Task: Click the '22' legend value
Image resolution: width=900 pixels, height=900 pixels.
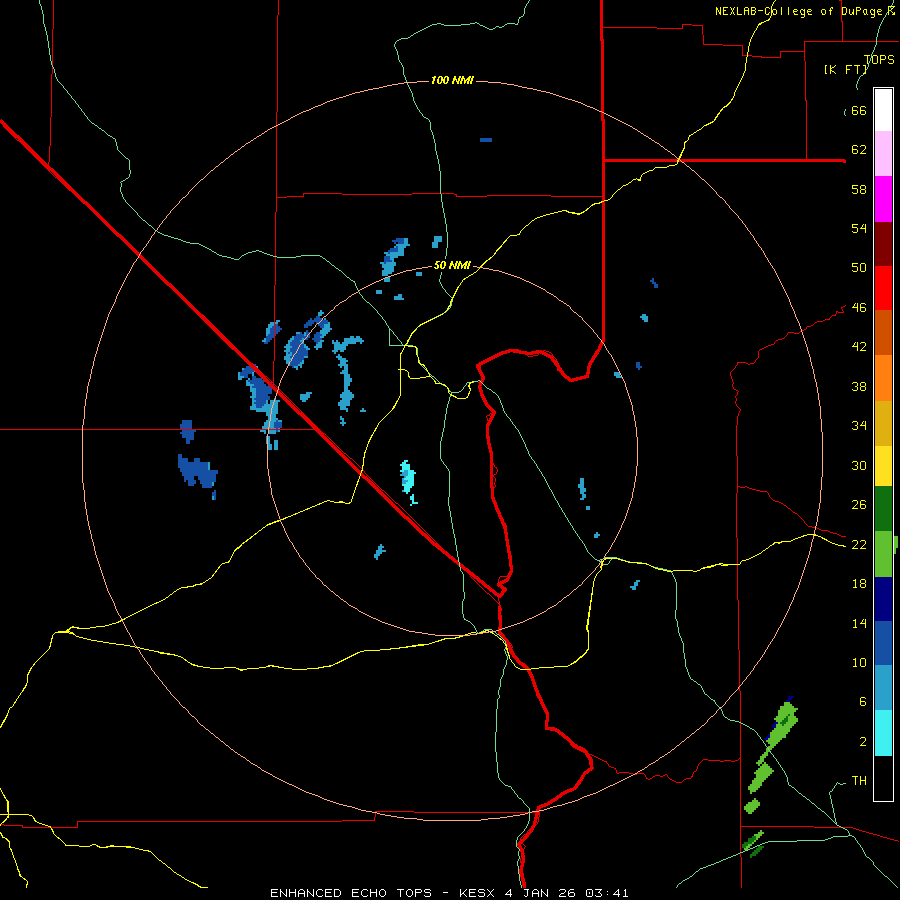Action: coord(859,544)
